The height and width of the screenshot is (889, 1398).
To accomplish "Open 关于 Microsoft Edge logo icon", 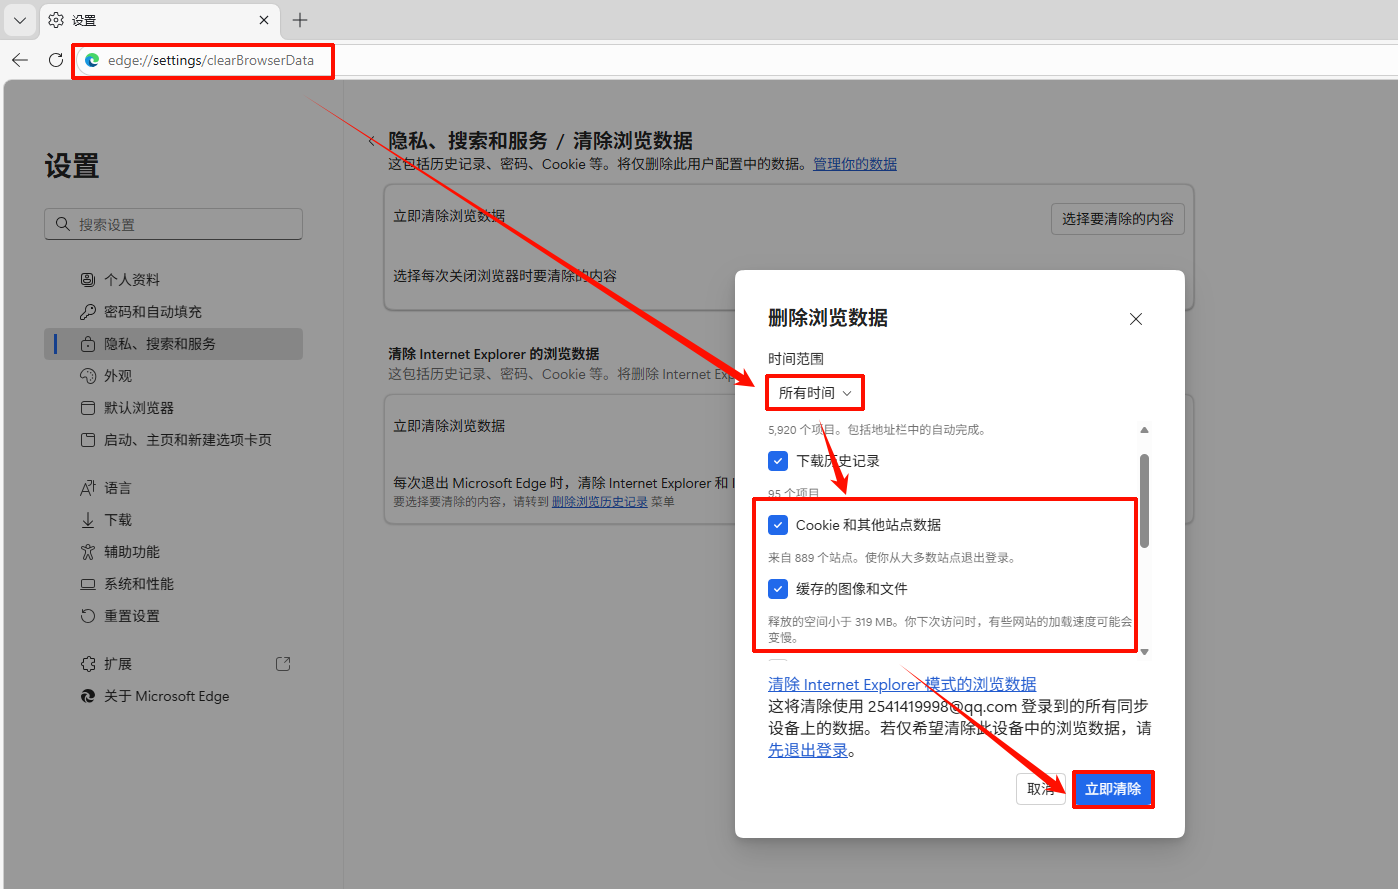I will [x=88, y=696].
